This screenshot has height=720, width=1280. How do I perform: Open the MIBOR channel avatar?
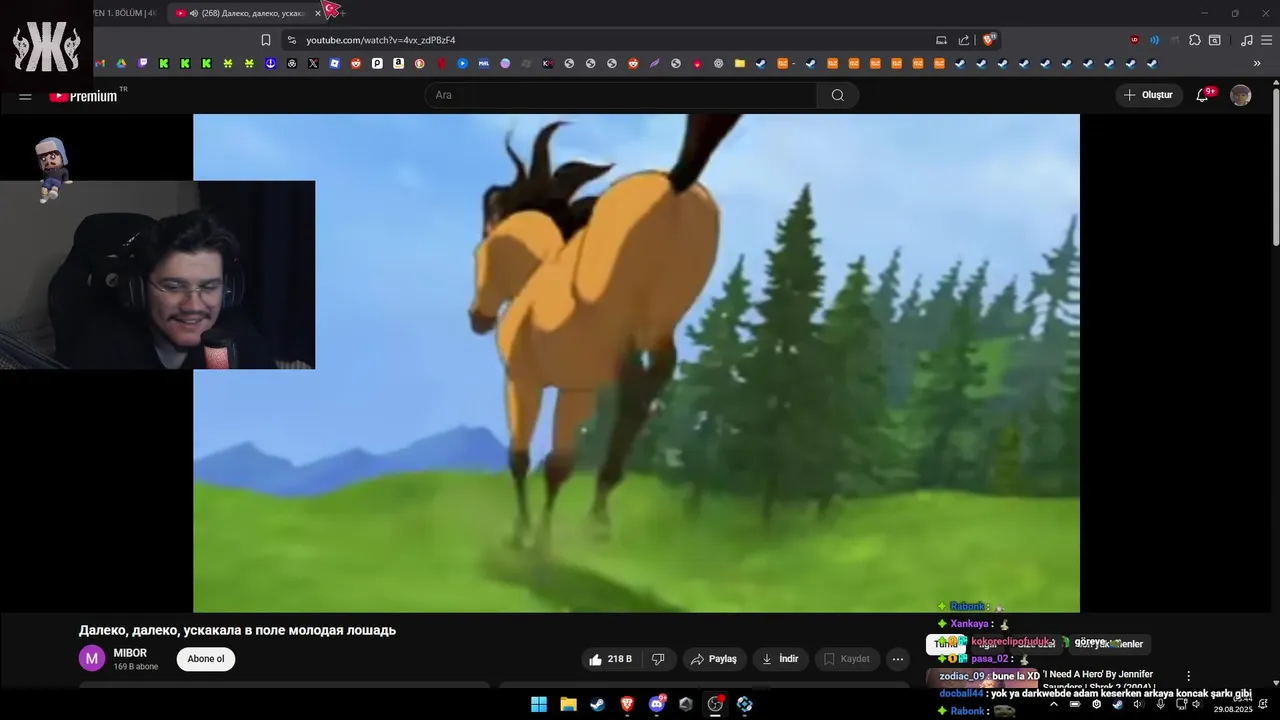[x=92, y=658]
